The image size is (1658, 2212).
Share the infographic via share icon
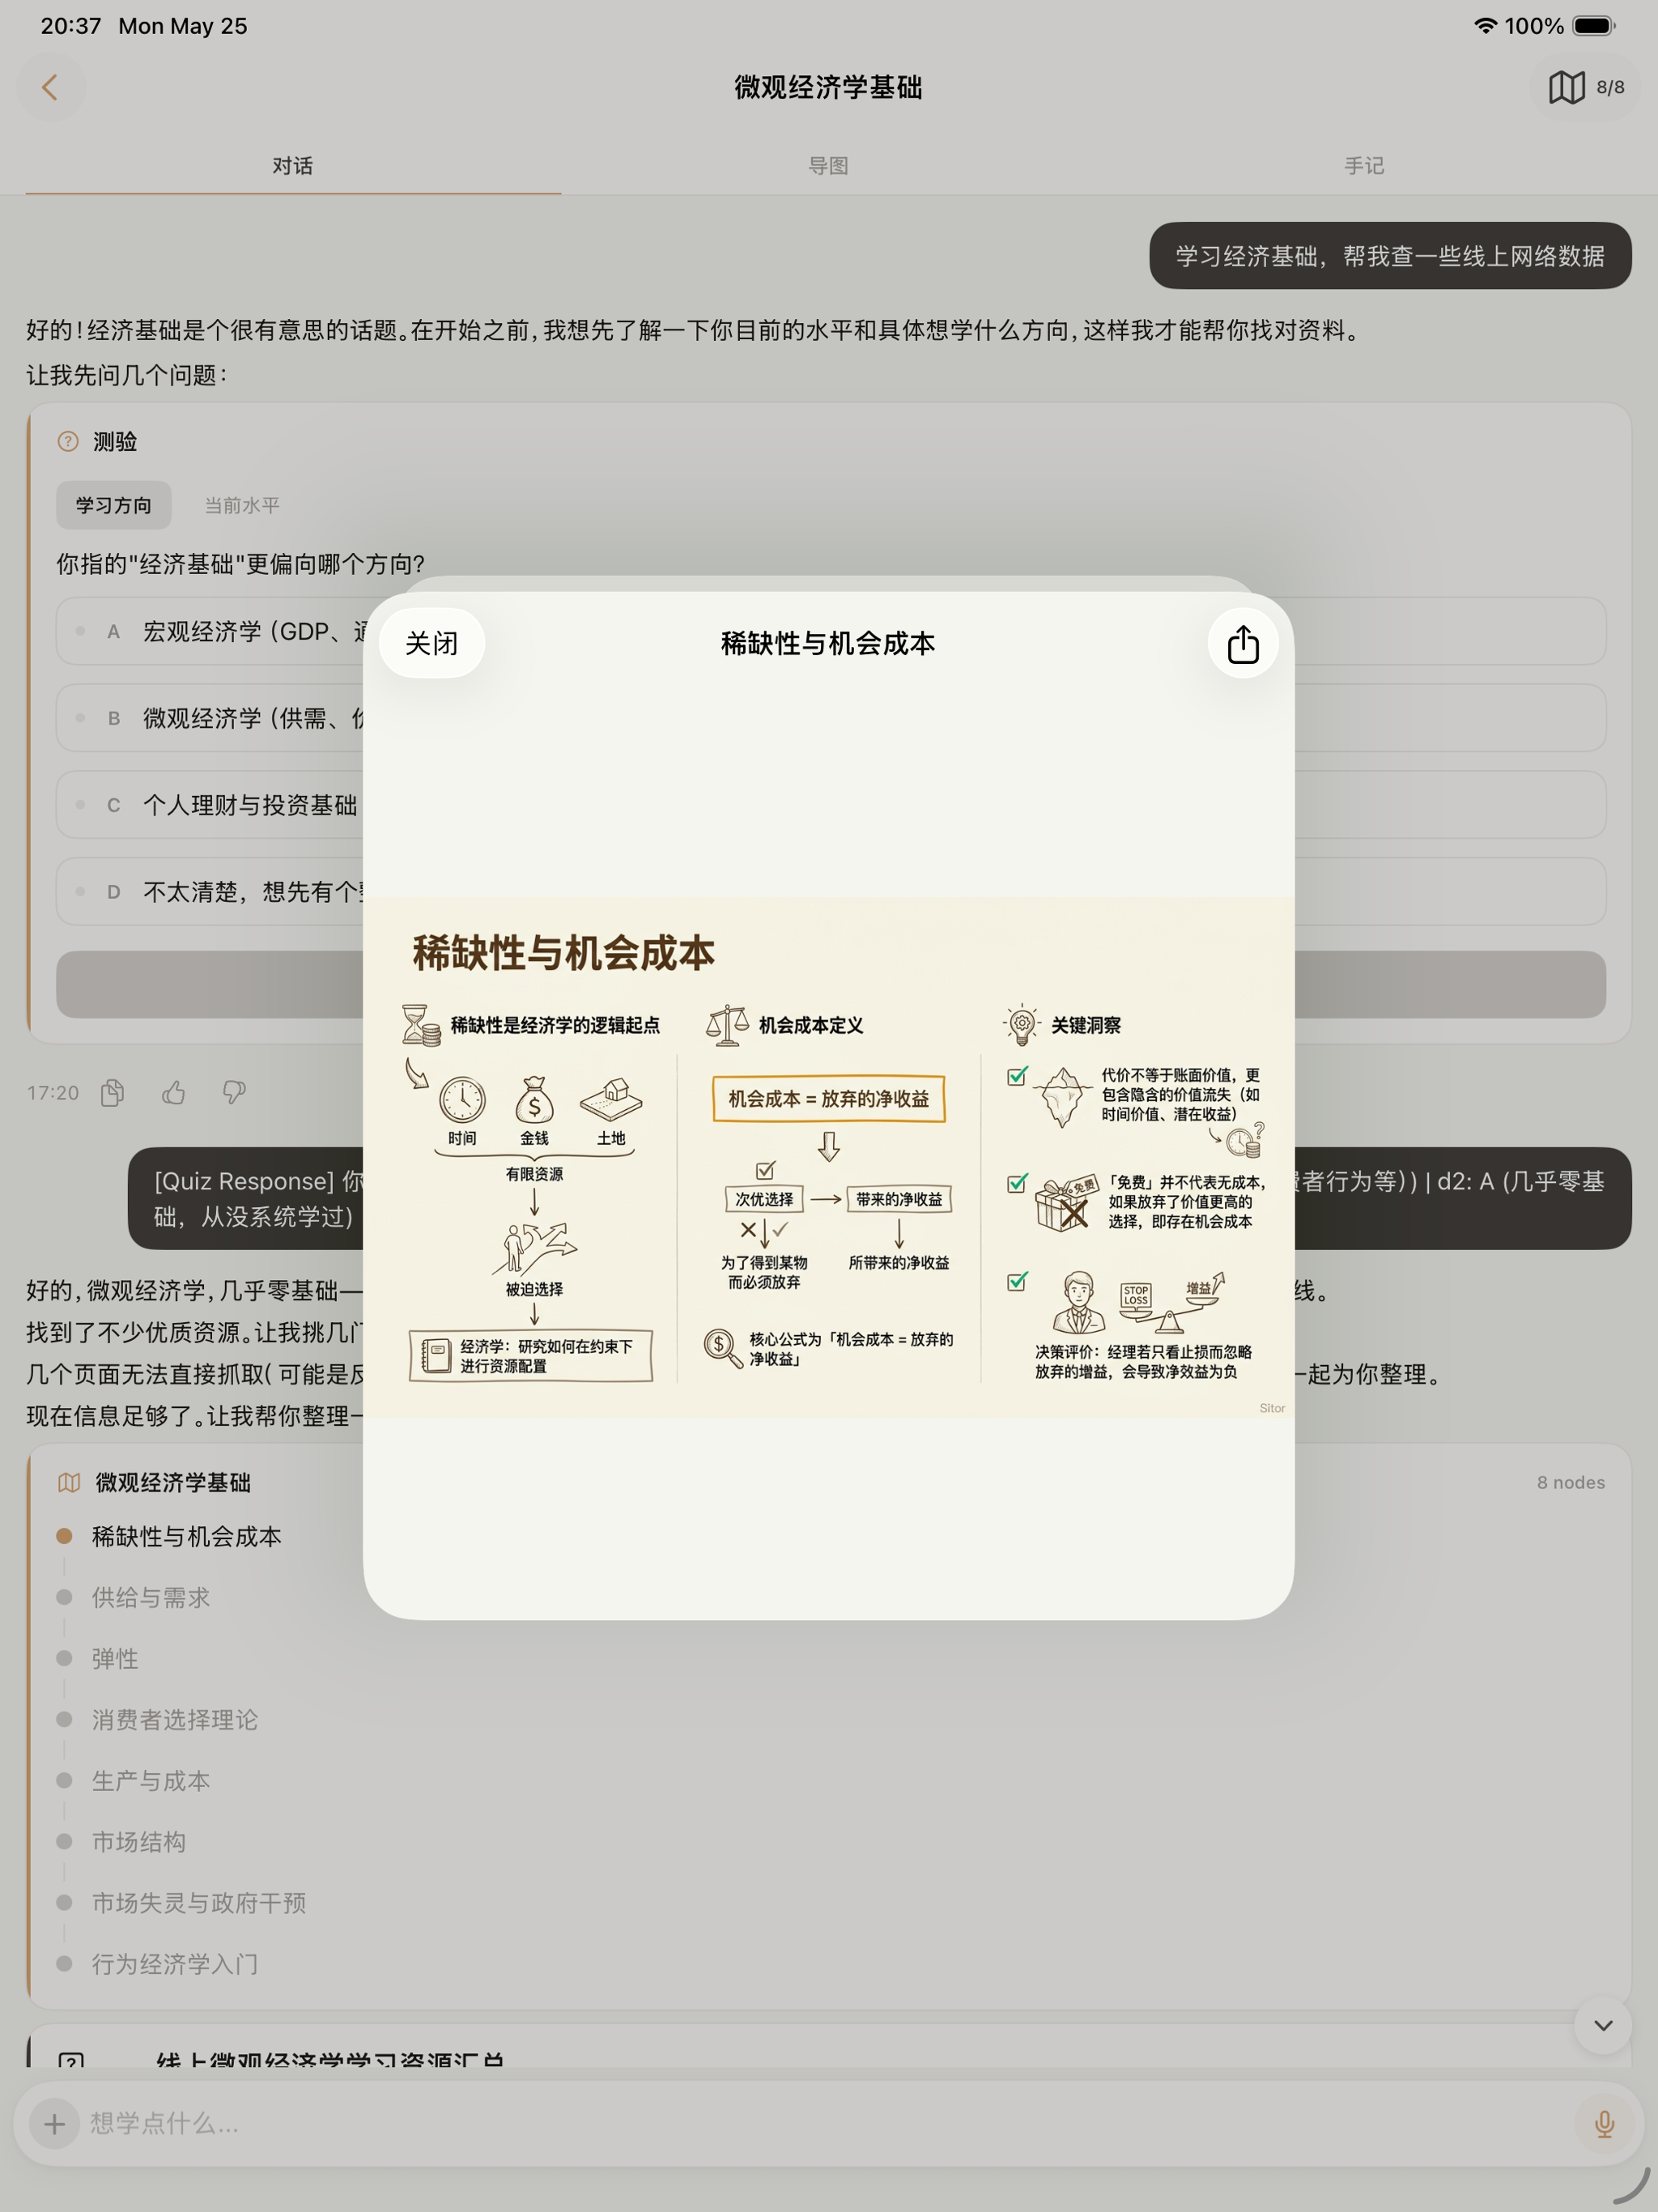coord(1243,643)
